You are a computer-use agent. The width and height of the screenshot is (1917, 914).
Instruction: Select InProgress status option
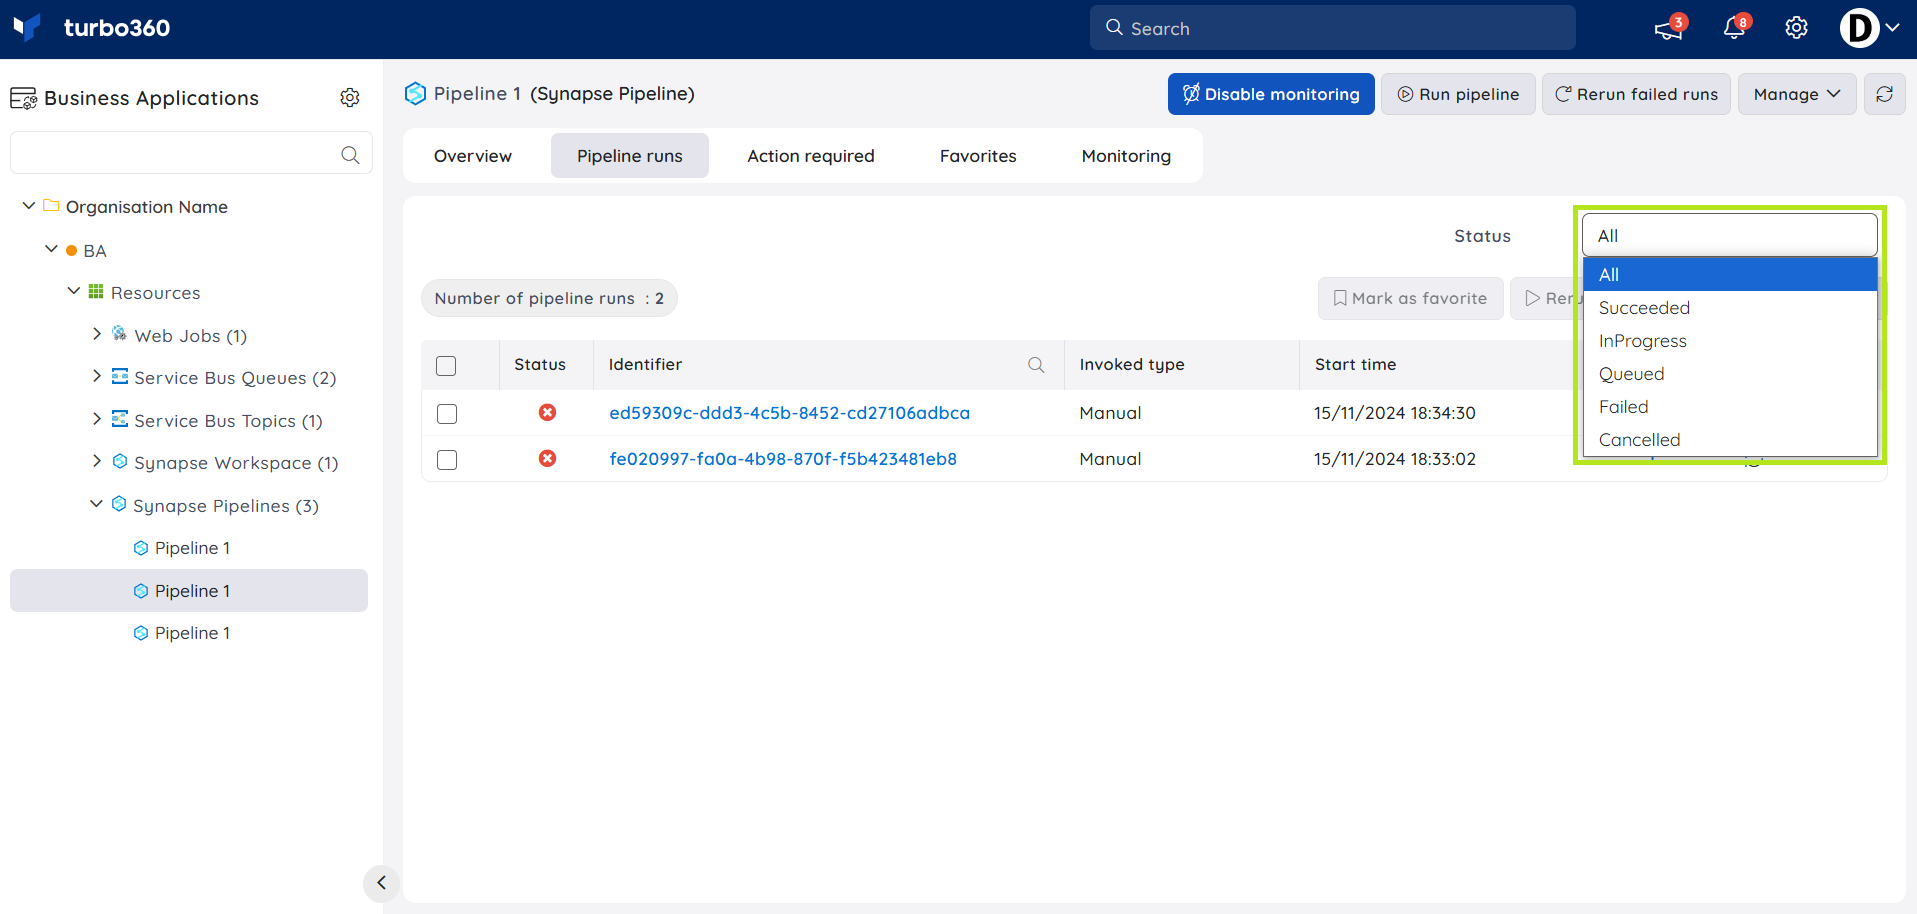pyautogui.click(x=1730, y=341)
